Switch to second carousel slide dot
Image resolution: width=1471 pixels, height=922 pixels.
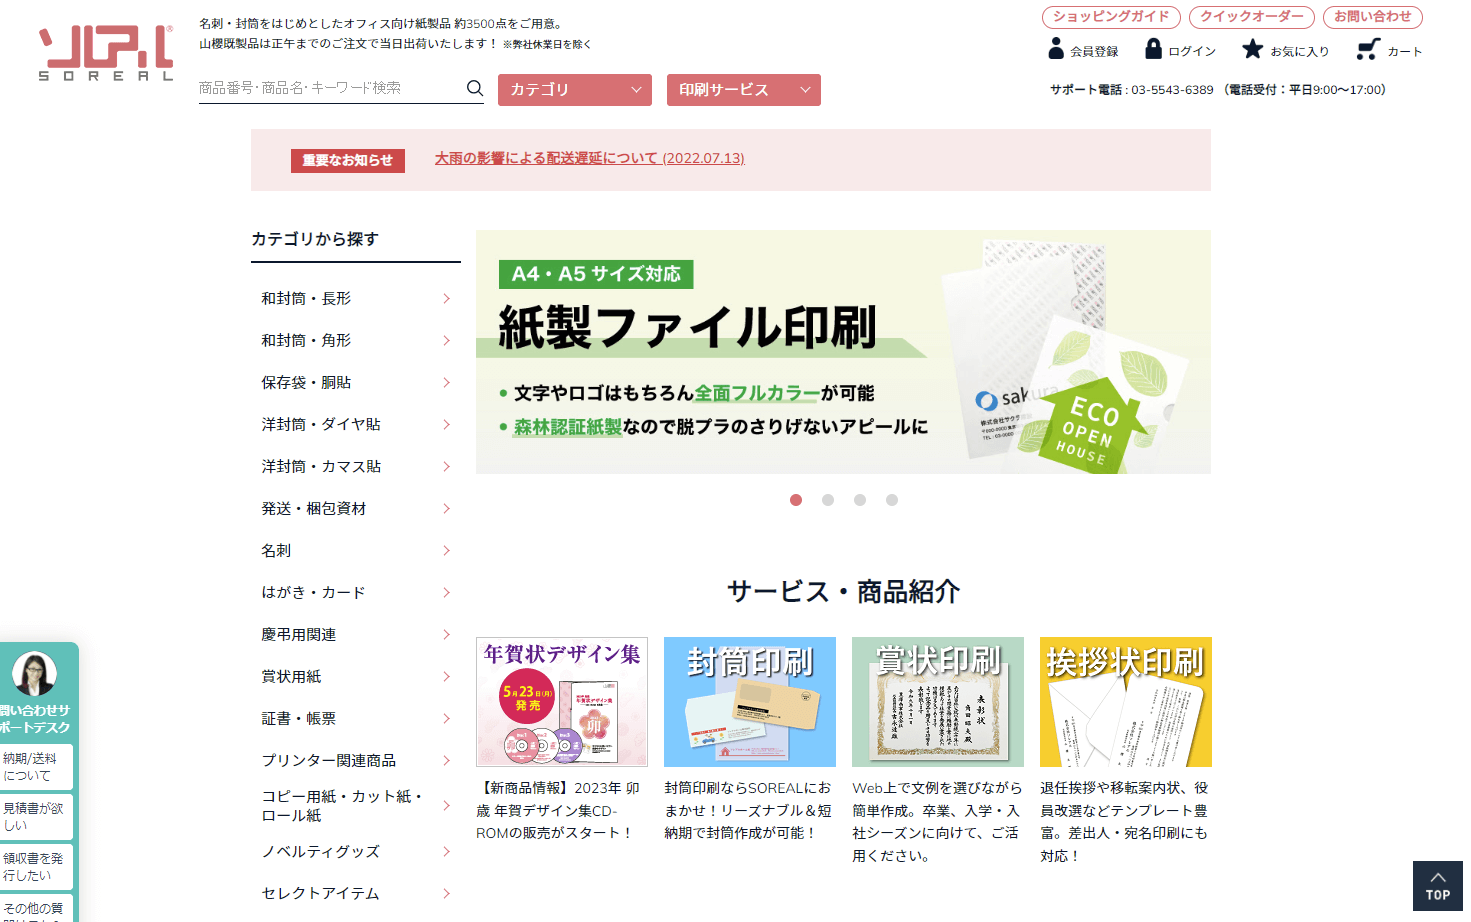tap(828, 500)
